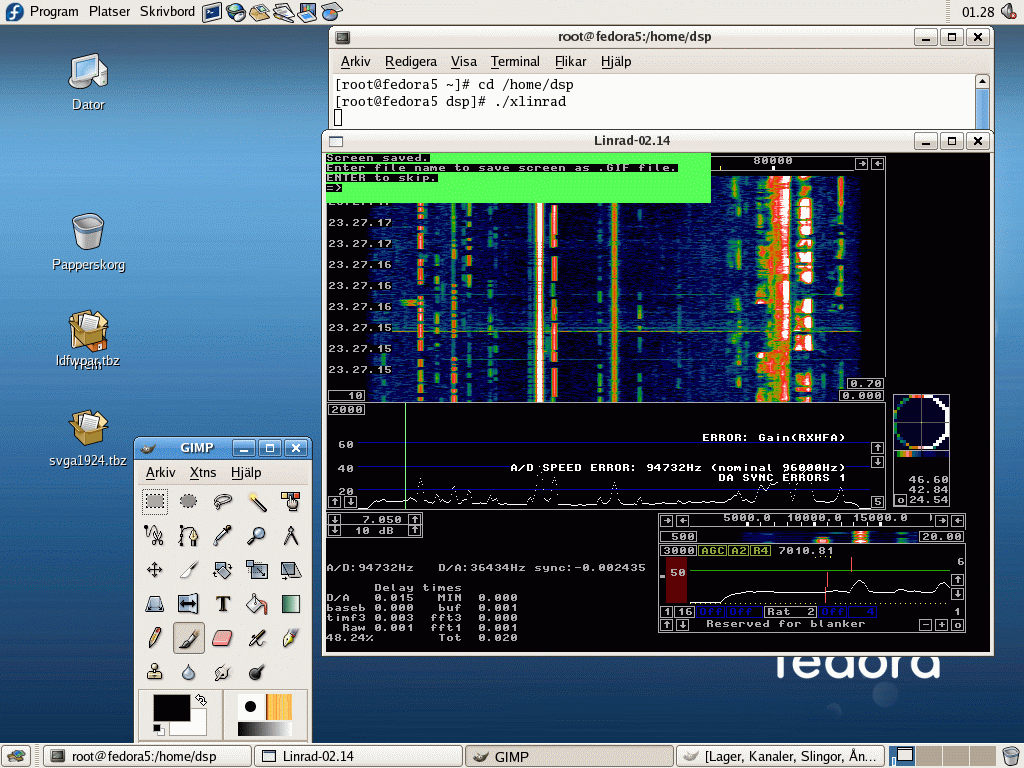
Task: Choose the Rotate tool in GIMP
Action: [x=223, y=569]
